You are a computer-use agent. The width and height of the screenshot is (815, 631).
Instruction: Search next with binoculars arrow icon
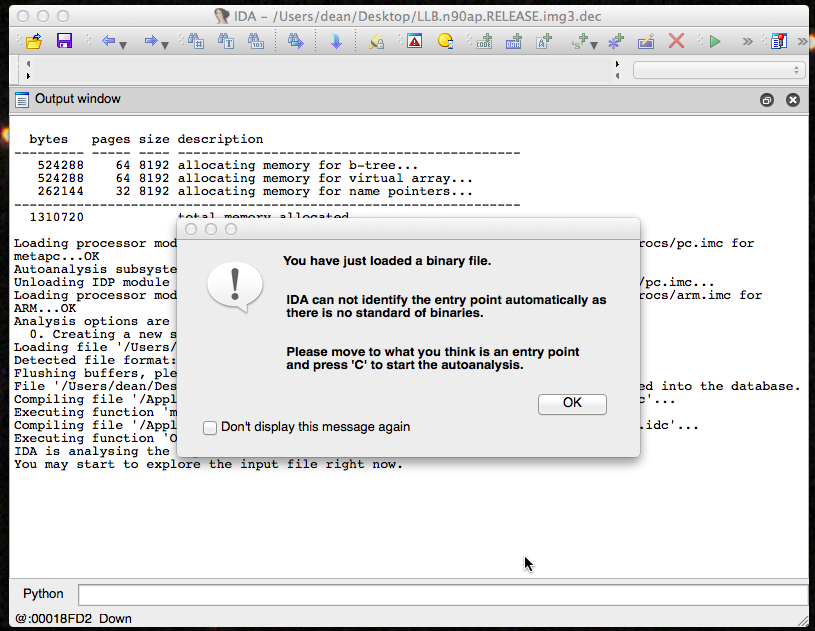click(x=295, y=41)
